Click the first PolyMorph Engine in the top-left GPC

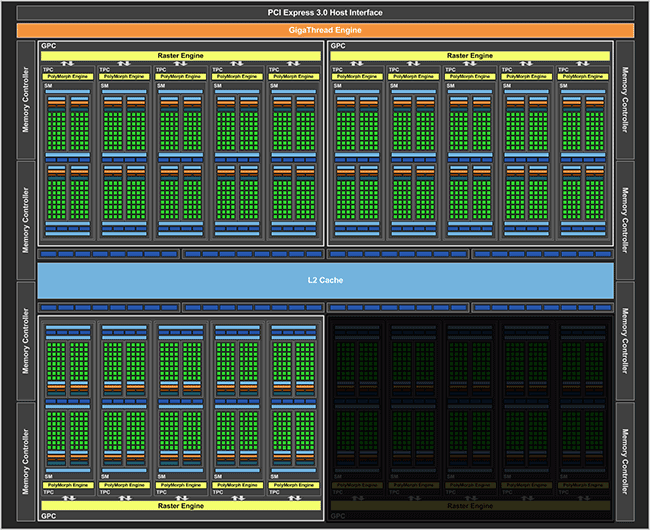click(x=69, y=76)
